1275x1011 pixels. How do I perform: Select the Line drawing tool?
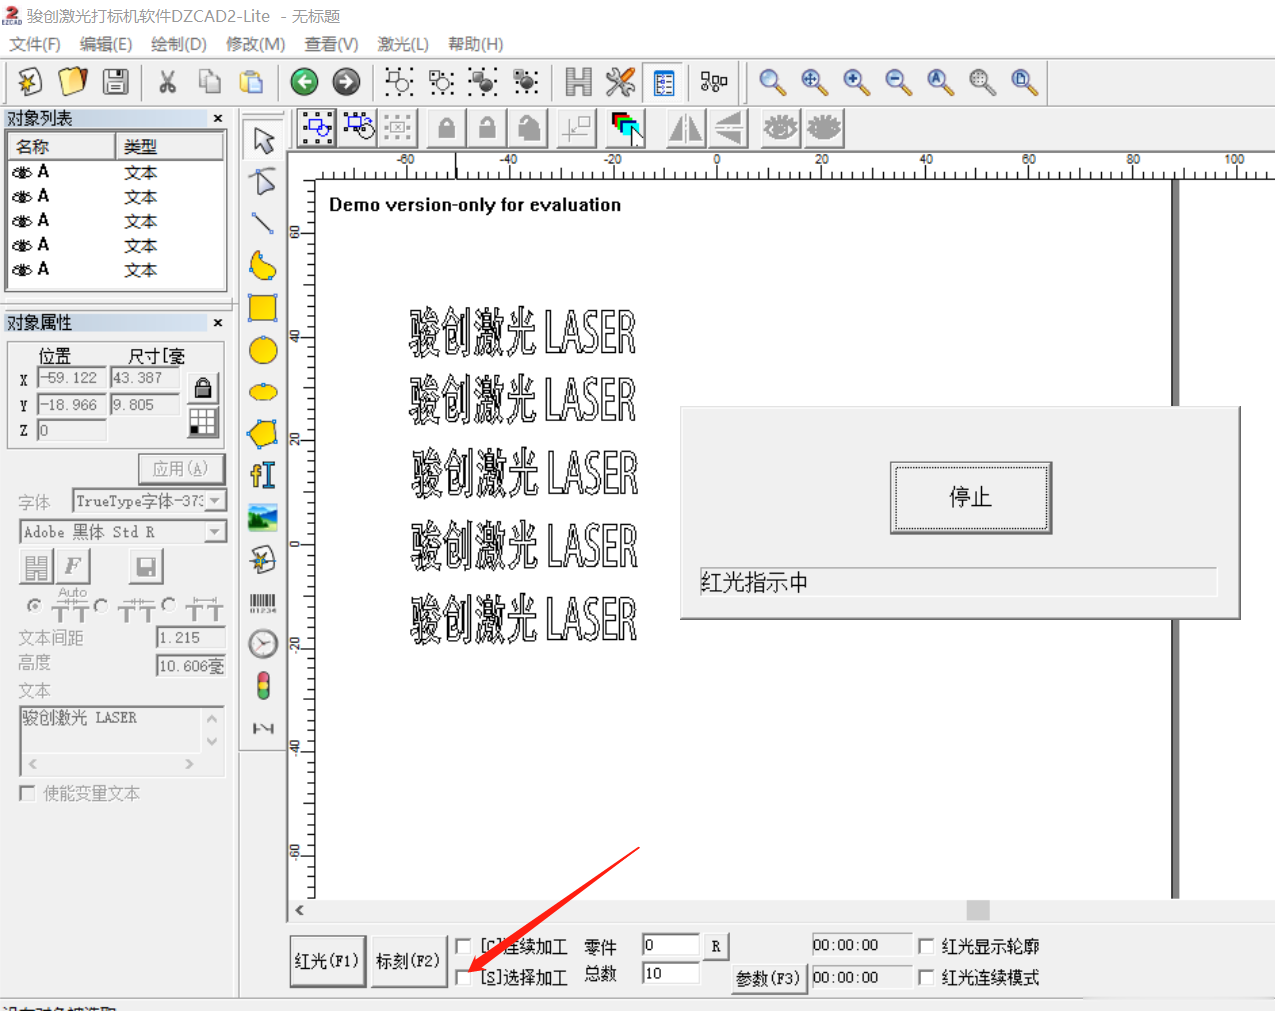[263, 224]
